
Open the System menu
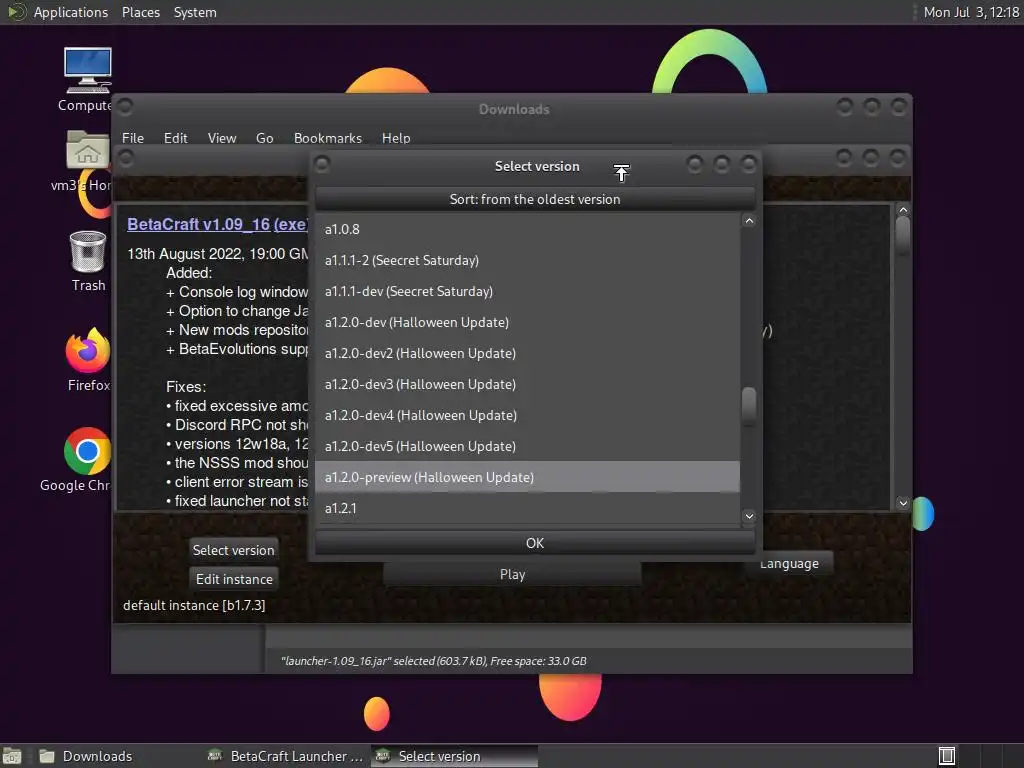195,12
